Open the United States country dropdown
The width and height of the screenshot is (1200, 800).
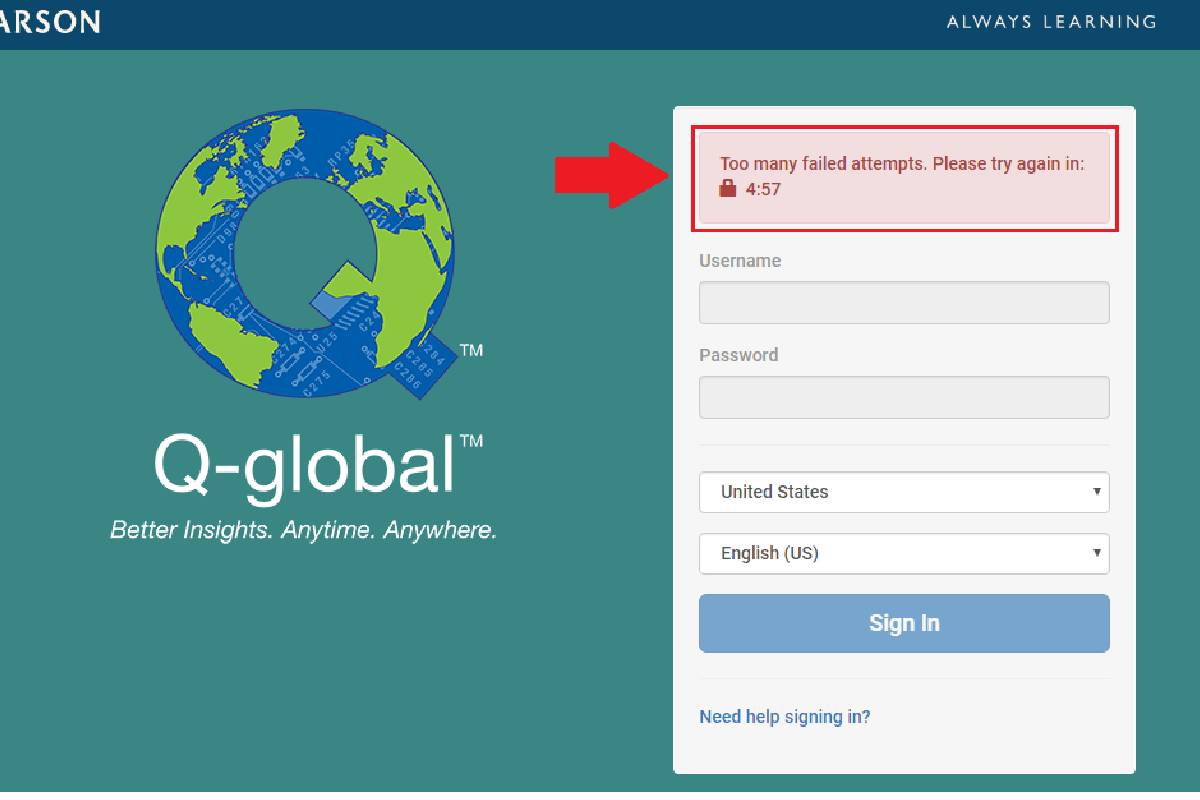904,492
